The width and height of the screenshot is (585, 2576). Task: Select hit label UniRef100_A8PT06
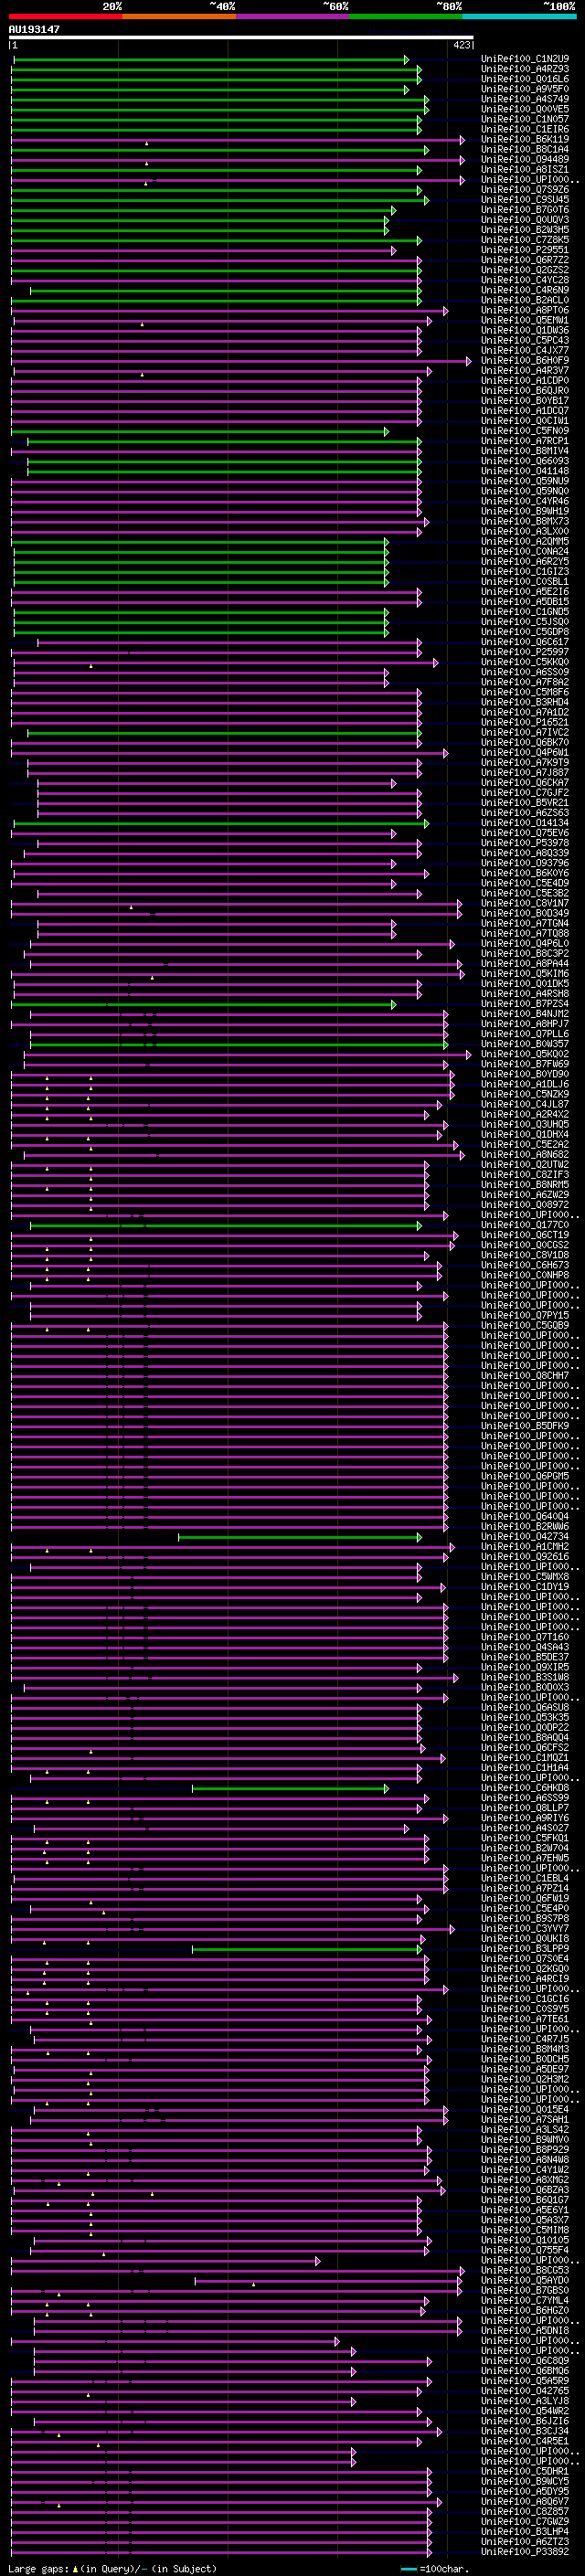[525, 310]
